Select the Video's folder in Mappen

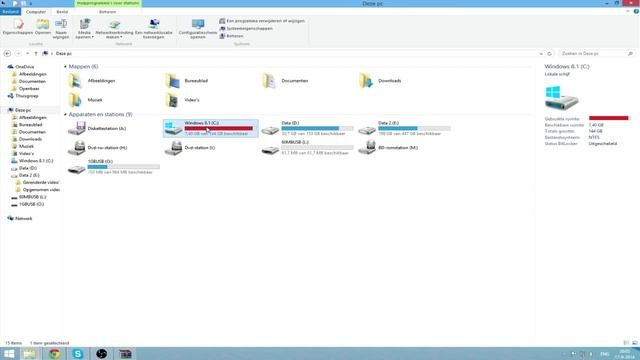[x=182, y=100]
